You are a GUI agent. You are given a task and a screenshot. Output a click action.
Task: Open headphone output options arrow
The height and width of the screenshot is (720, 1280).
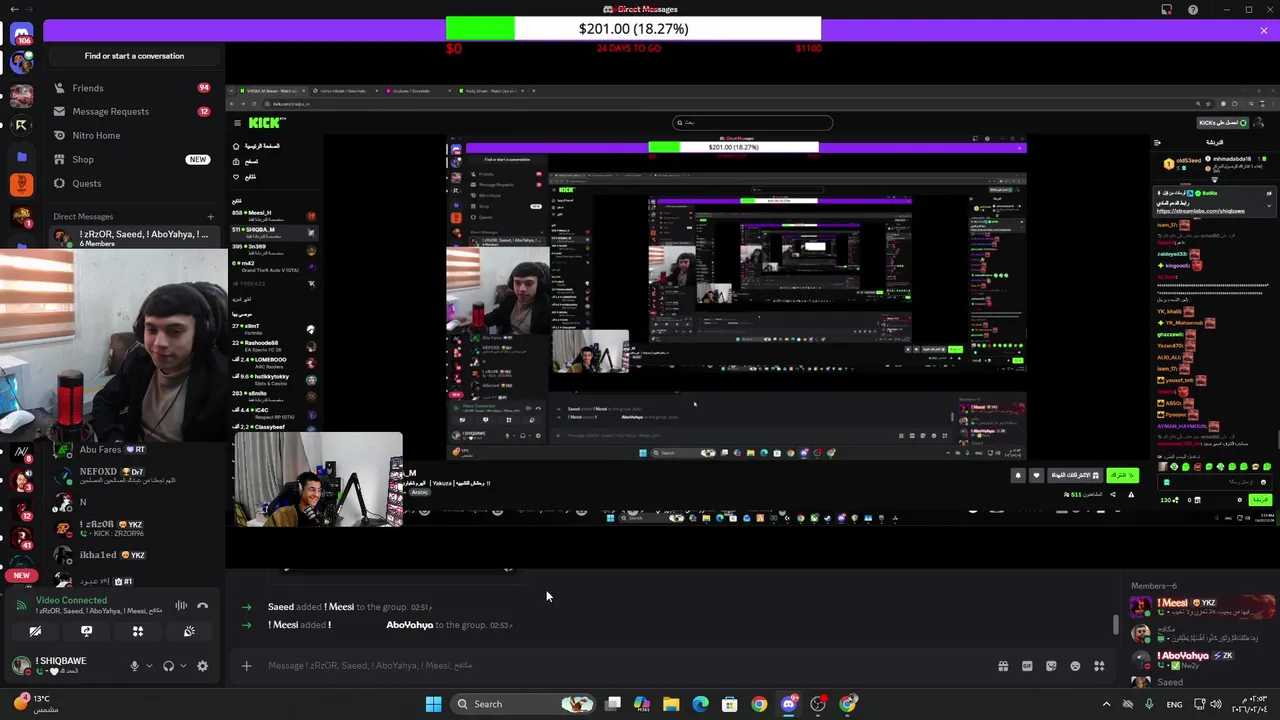click(x=183, y=666)
